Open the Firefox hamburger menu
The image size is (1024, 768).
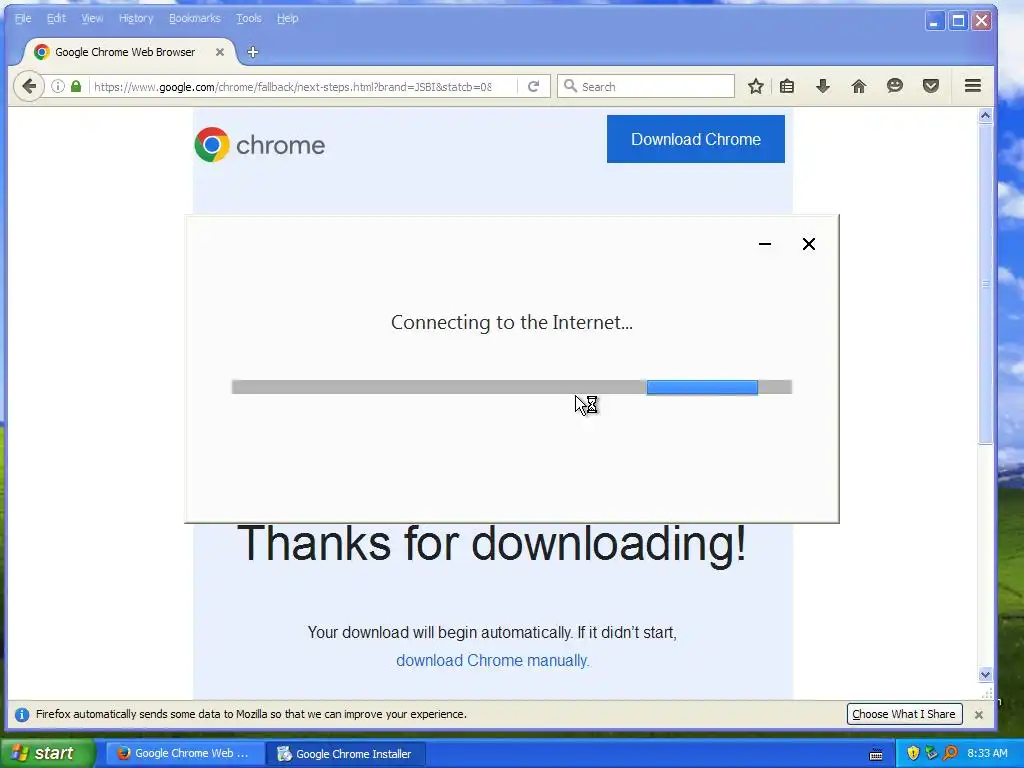[x=973, y=86]
